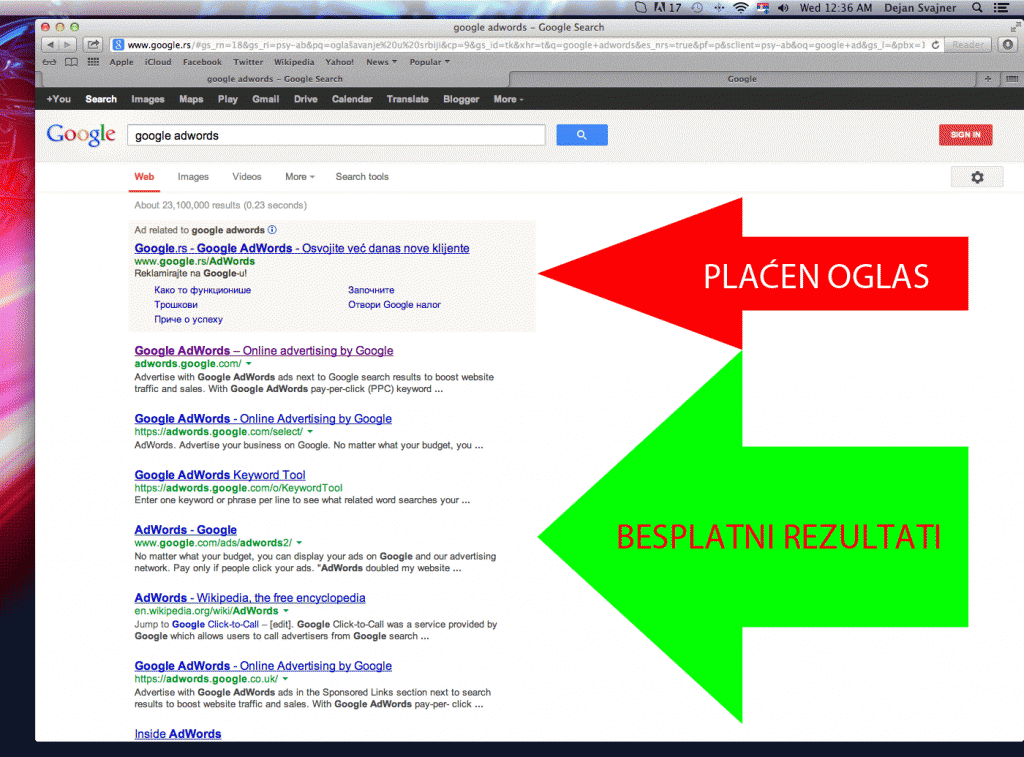Open Time Machine menu bar icon

click(x=697, y=8)
